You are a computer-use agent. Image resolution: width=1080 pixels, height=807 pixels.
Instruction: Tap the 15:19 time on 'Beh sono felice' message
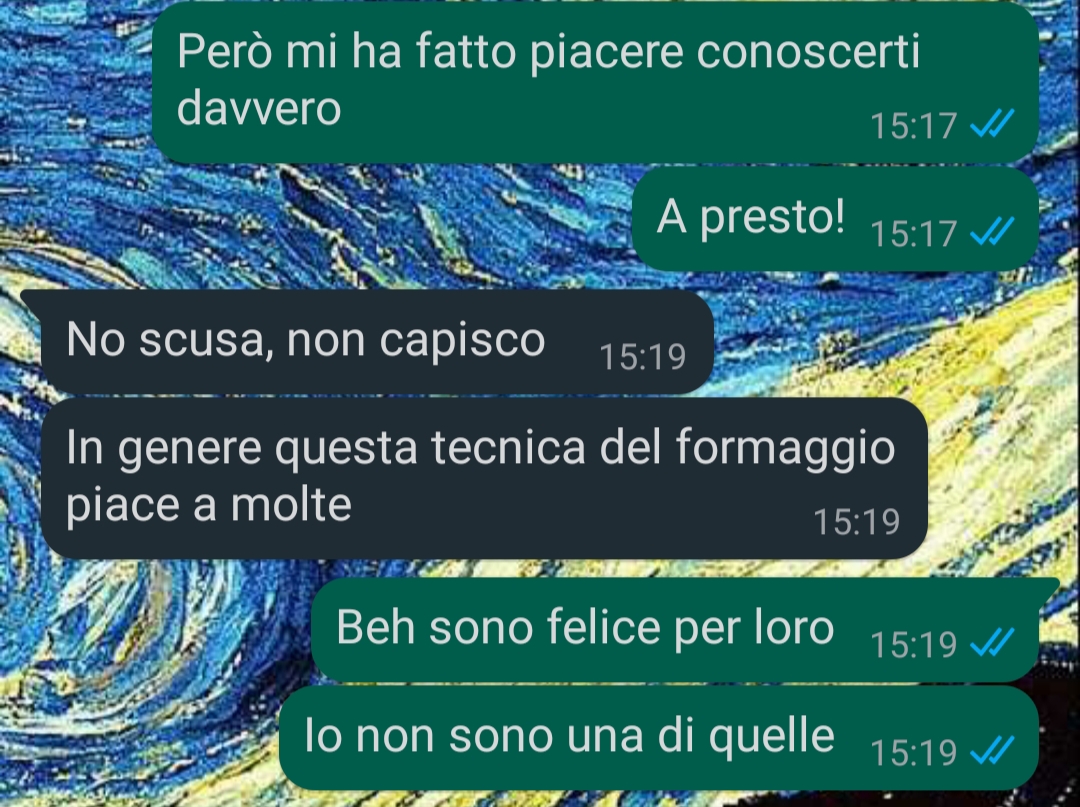coord(913,644)
